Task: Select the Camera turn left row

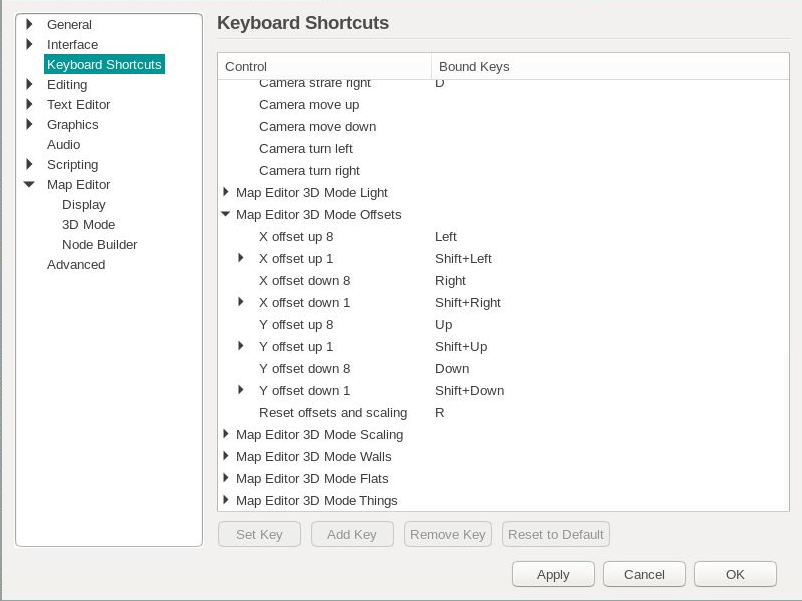Action: 503,148
